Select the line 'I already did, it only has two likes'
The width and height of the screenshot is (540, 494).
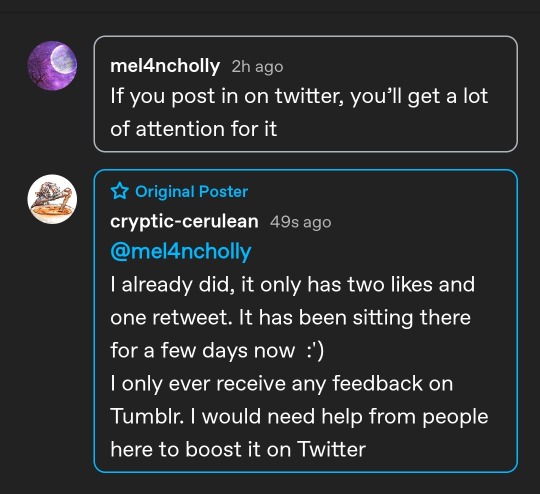292,285
